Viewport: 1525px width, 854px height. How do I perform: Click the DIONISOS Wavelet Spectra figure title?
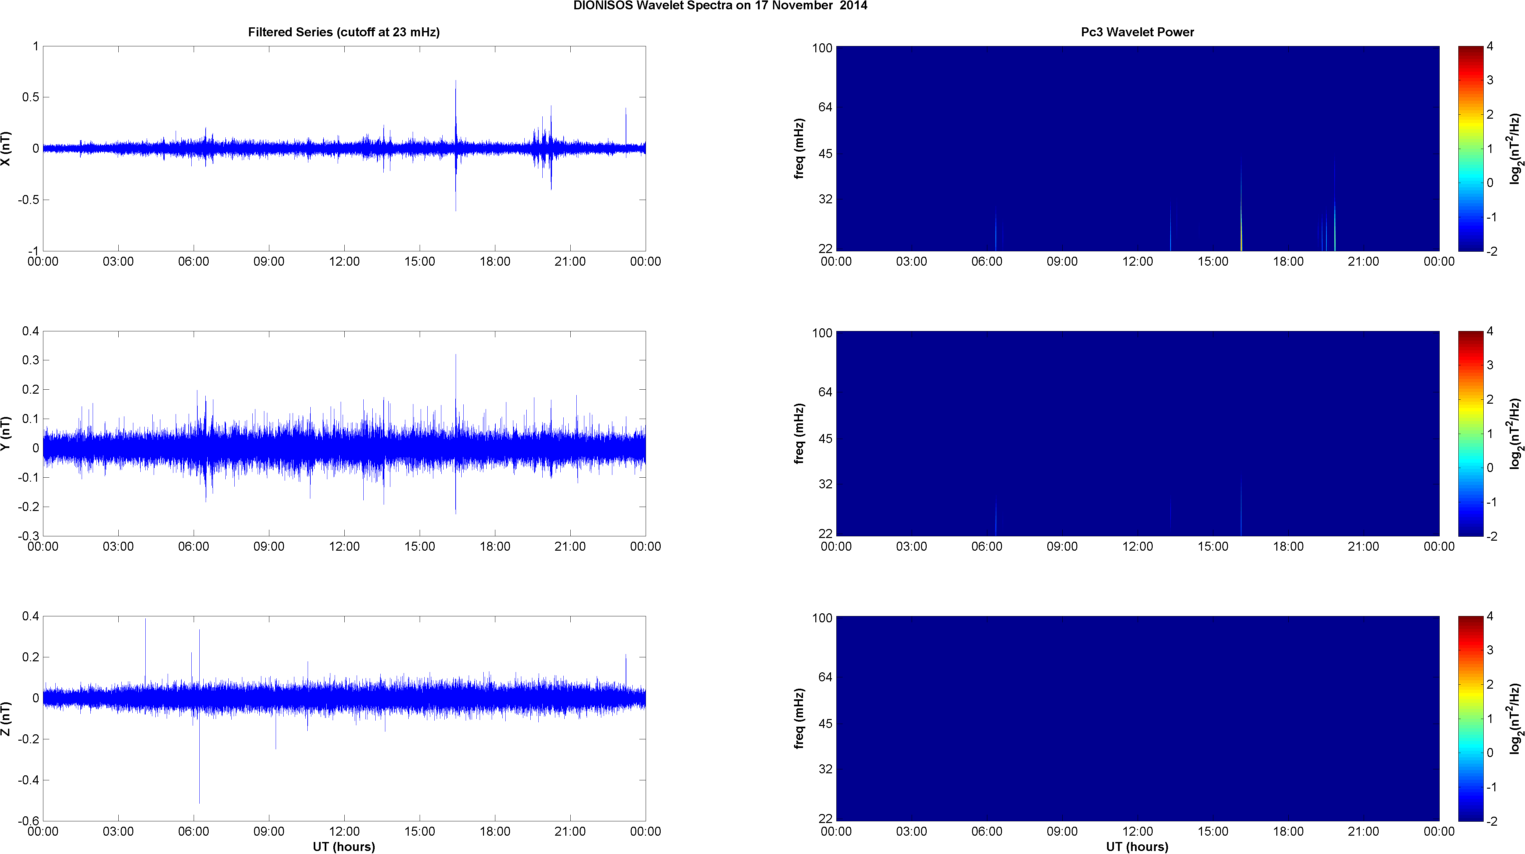pyautogui.click(x=720, y=6)
